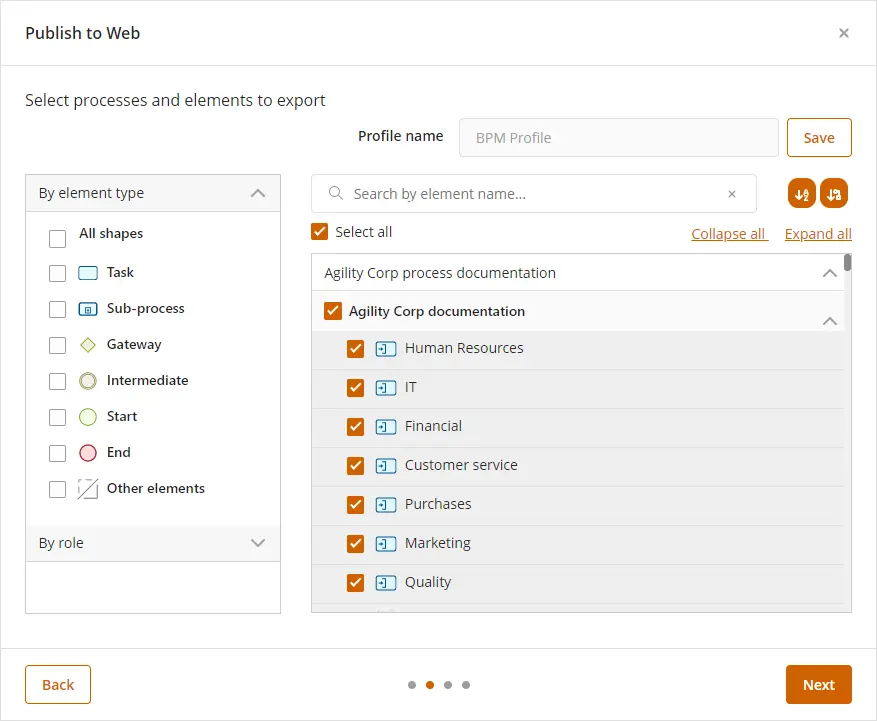Click the sort ascending icon button
This screenshot has width=877, height=721.
point(801,194)
